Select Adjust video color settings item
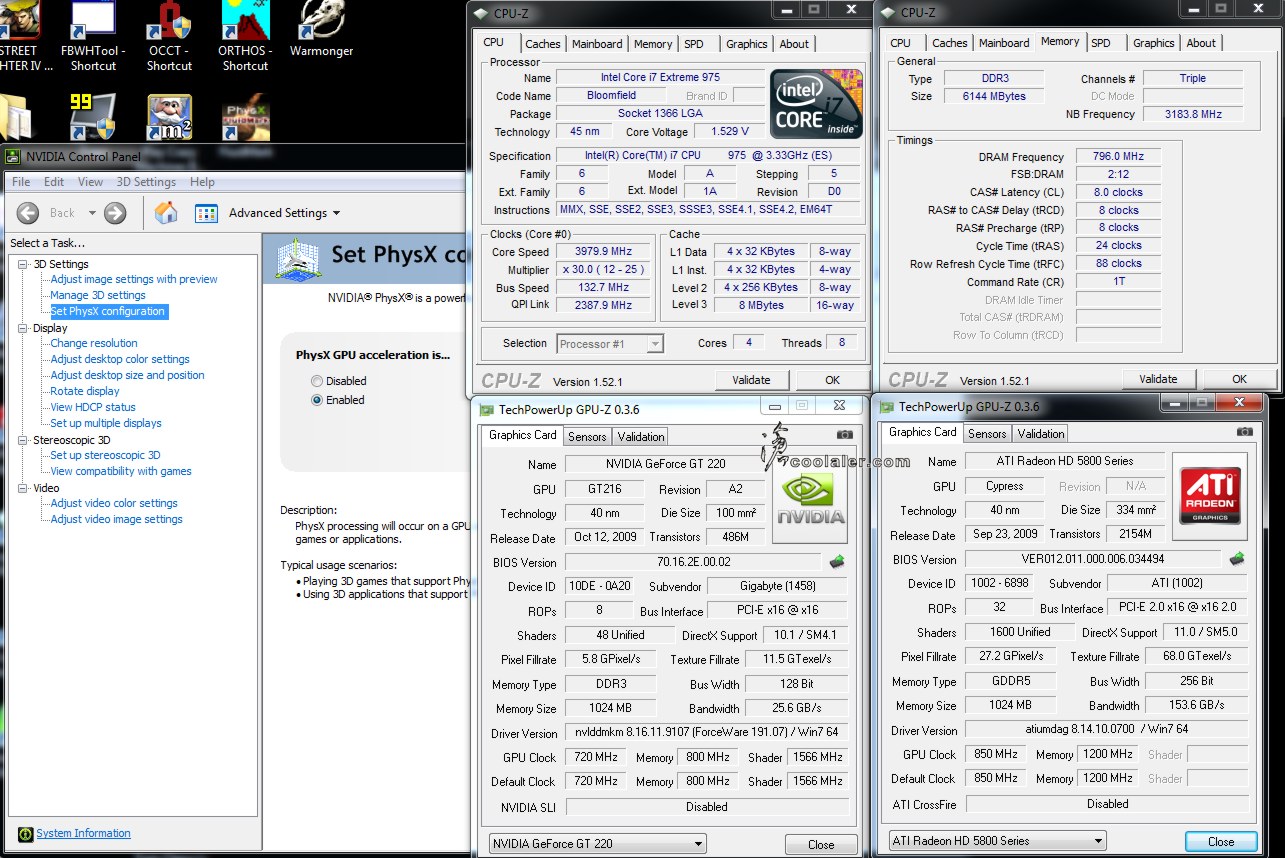The width and height of the screenshot is (1285, 858). click(x=114, y=503)
